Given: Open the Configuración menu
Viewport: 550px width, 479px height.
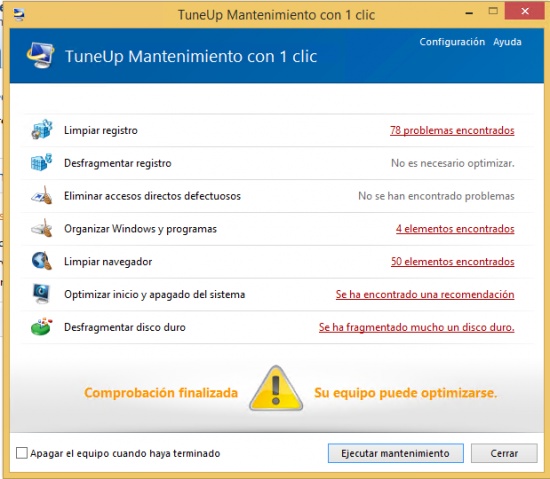Looking at the screenshot, I should [x=452, y=42].
